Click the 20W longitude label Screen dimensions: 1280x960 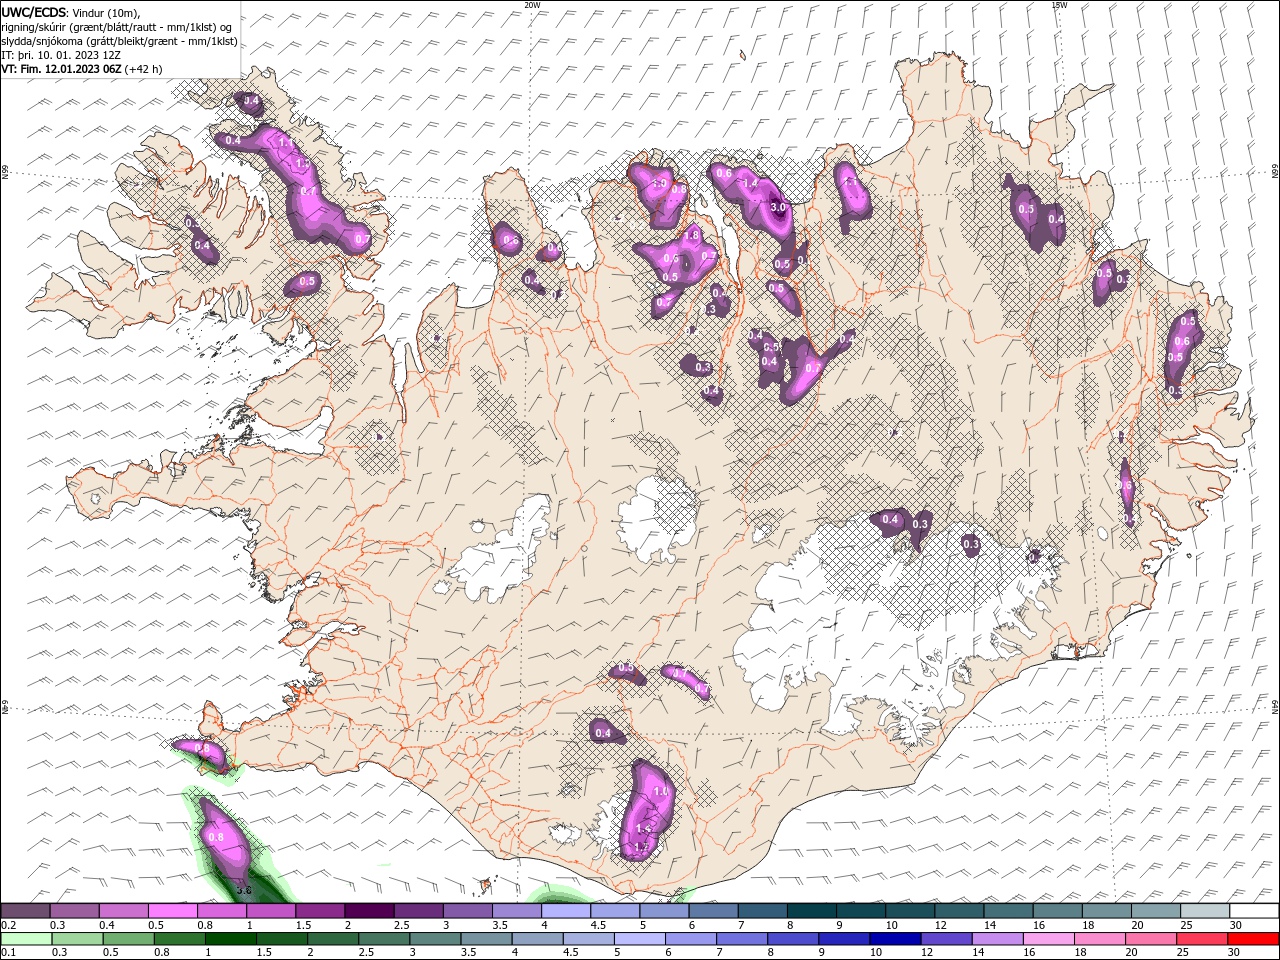[532, 5]
